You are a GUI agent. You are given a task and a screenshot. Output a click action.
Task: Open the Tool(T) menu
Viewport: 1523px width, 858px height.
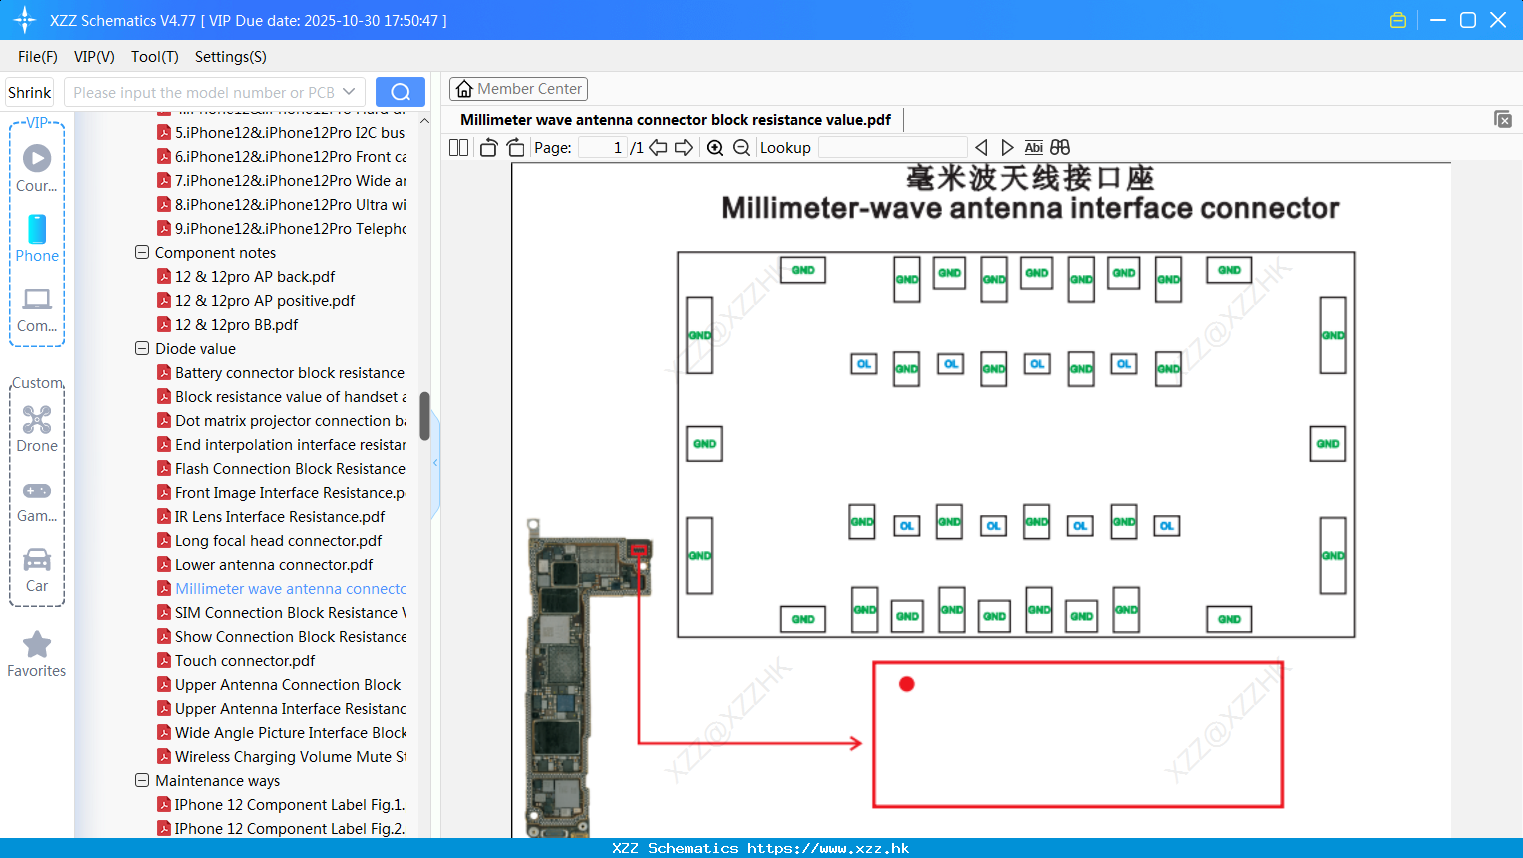pos(155,57)
